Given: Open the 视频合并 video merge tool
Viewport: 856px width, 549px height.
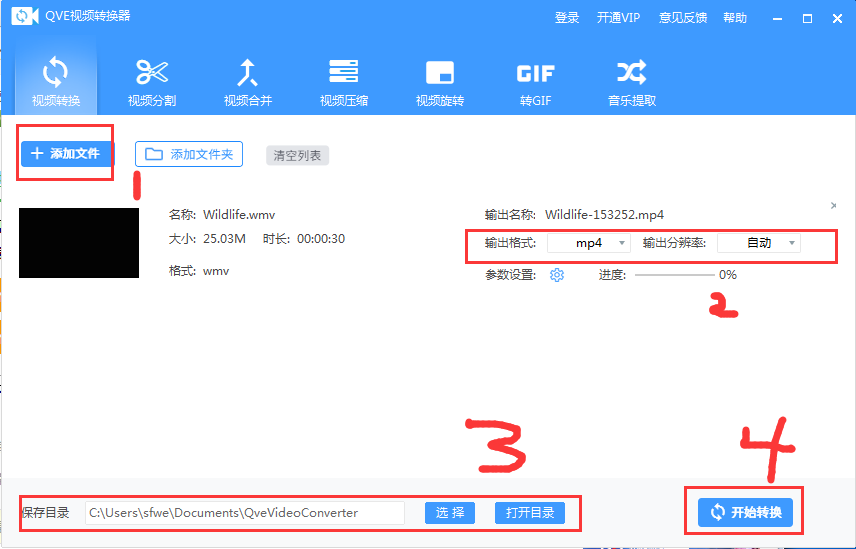Looking at the screenshot, I should pos(248,81).
